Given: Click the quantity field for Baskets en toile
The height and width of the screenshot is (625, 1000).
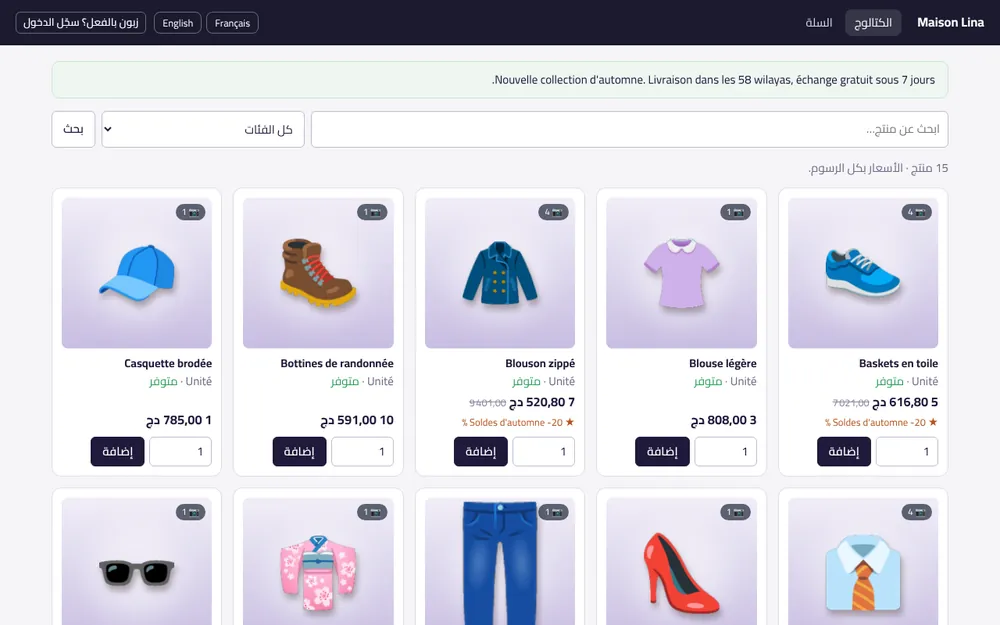Looking at the screenshot, I should click(907, 452).
